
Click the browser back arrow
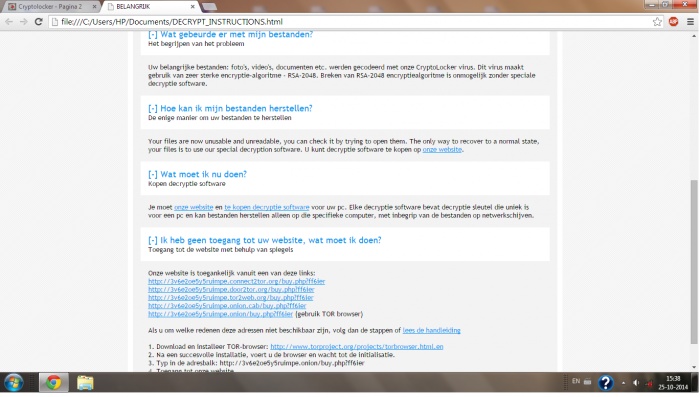pyautogui.click(x=9, y=21)
